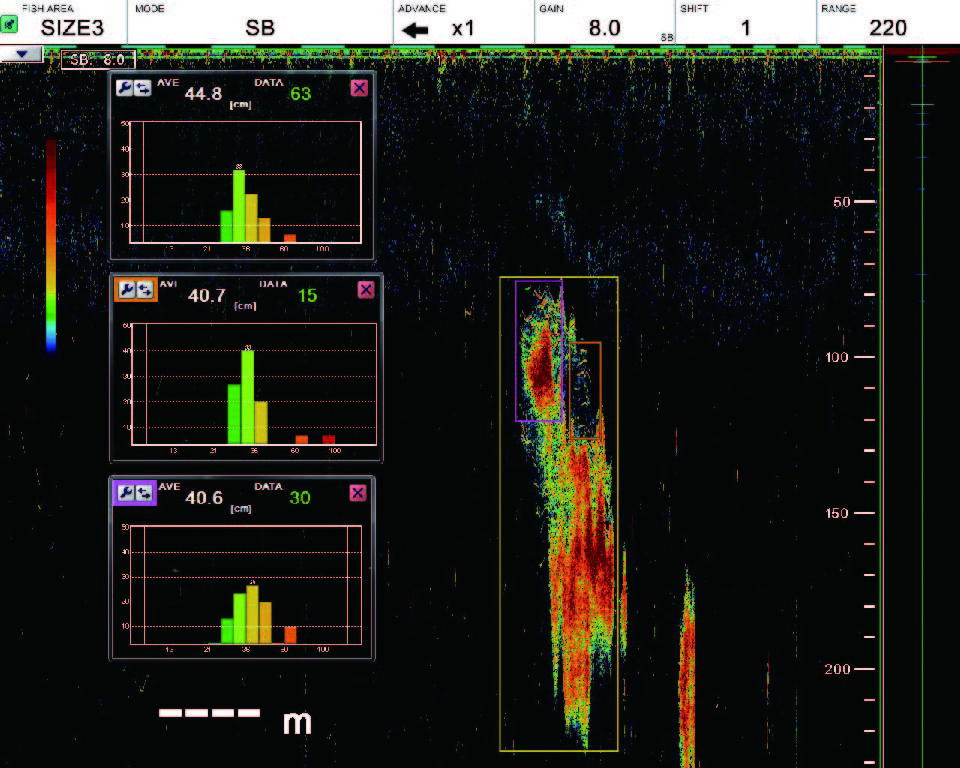Click the tallest green bar in 40.7 histogram
Screen dimensions: 960x768
point(247,397)
